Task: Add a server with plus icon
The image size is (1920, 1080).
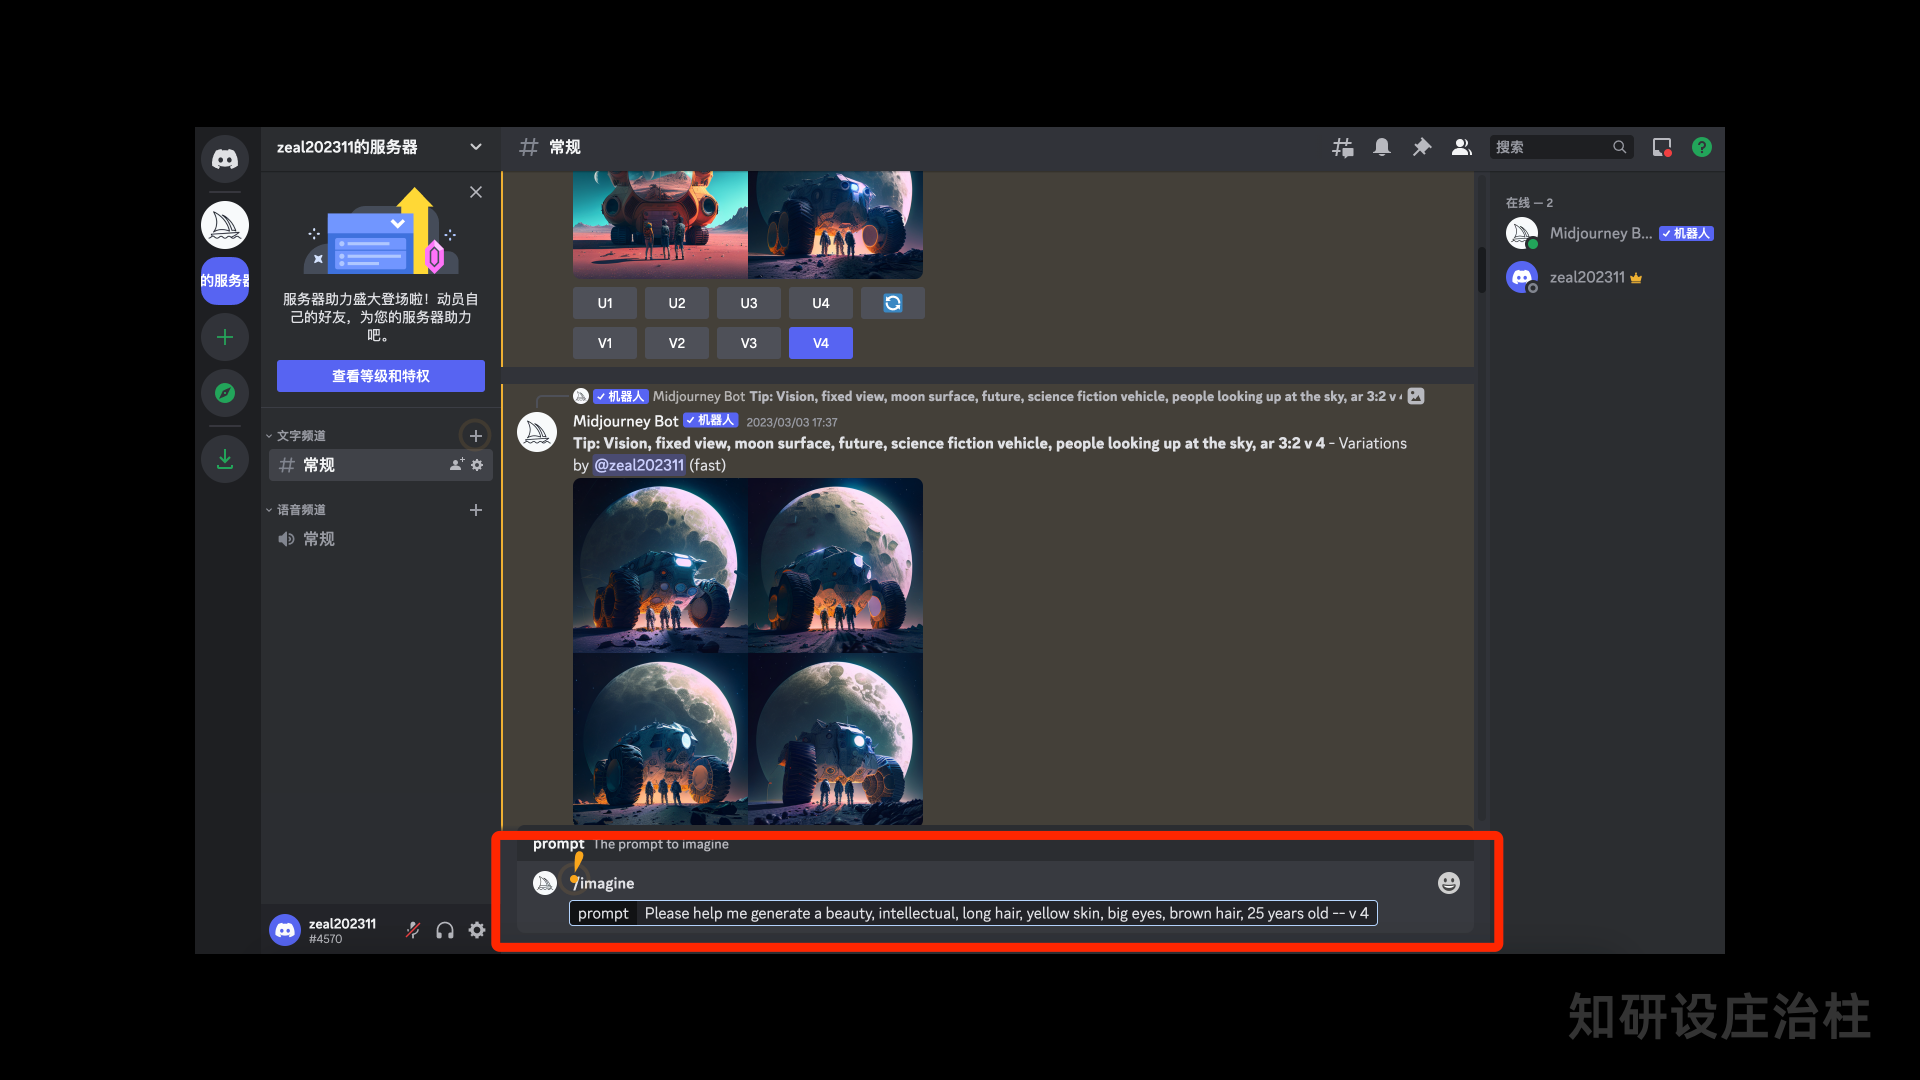Action: [225, 337]
